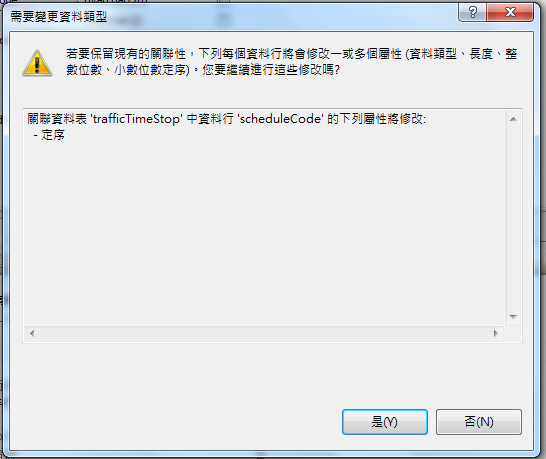Viewport: 546px width, 459px height.
Task: Click the 需要變更資料類型 title bar text
Action: (x=58, y=16)
